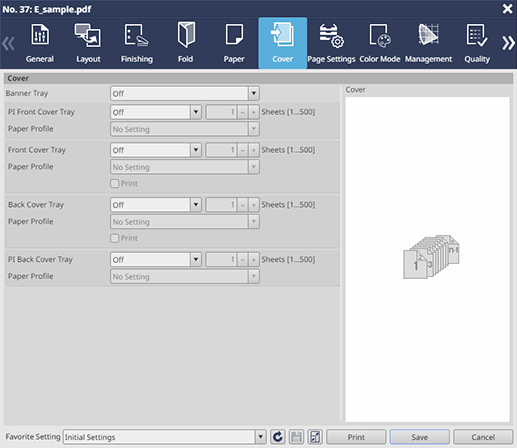This screenshot has width=517, height=448.
Task: Click the reset favorite setting refresh icon
Action: point(278,437)
